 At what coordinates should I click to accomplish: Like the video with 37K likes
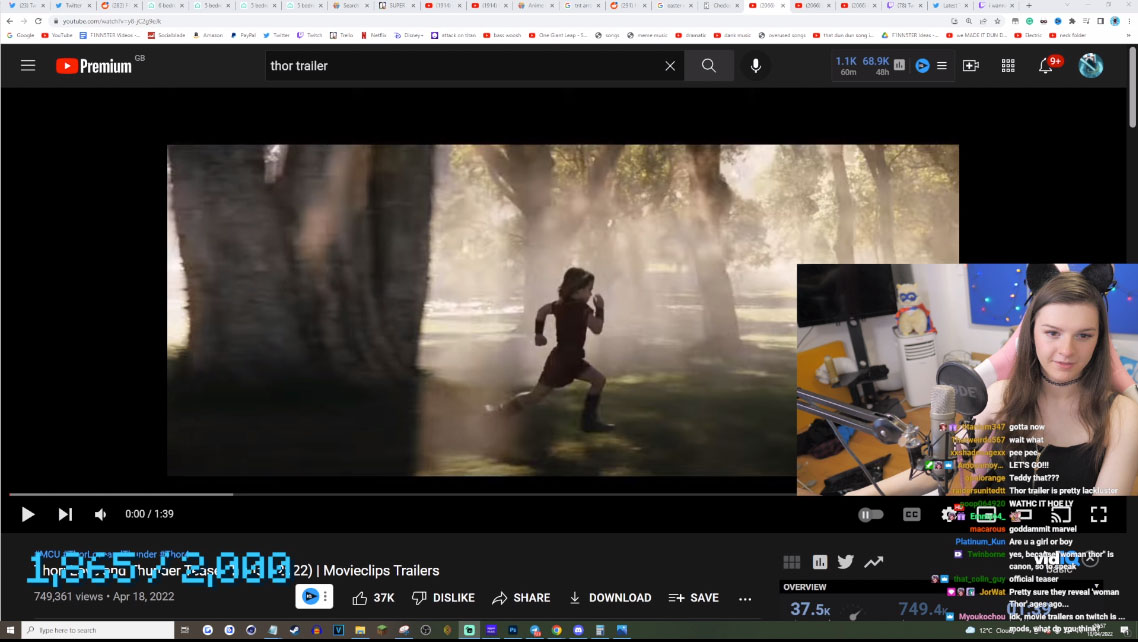[373, 598]
